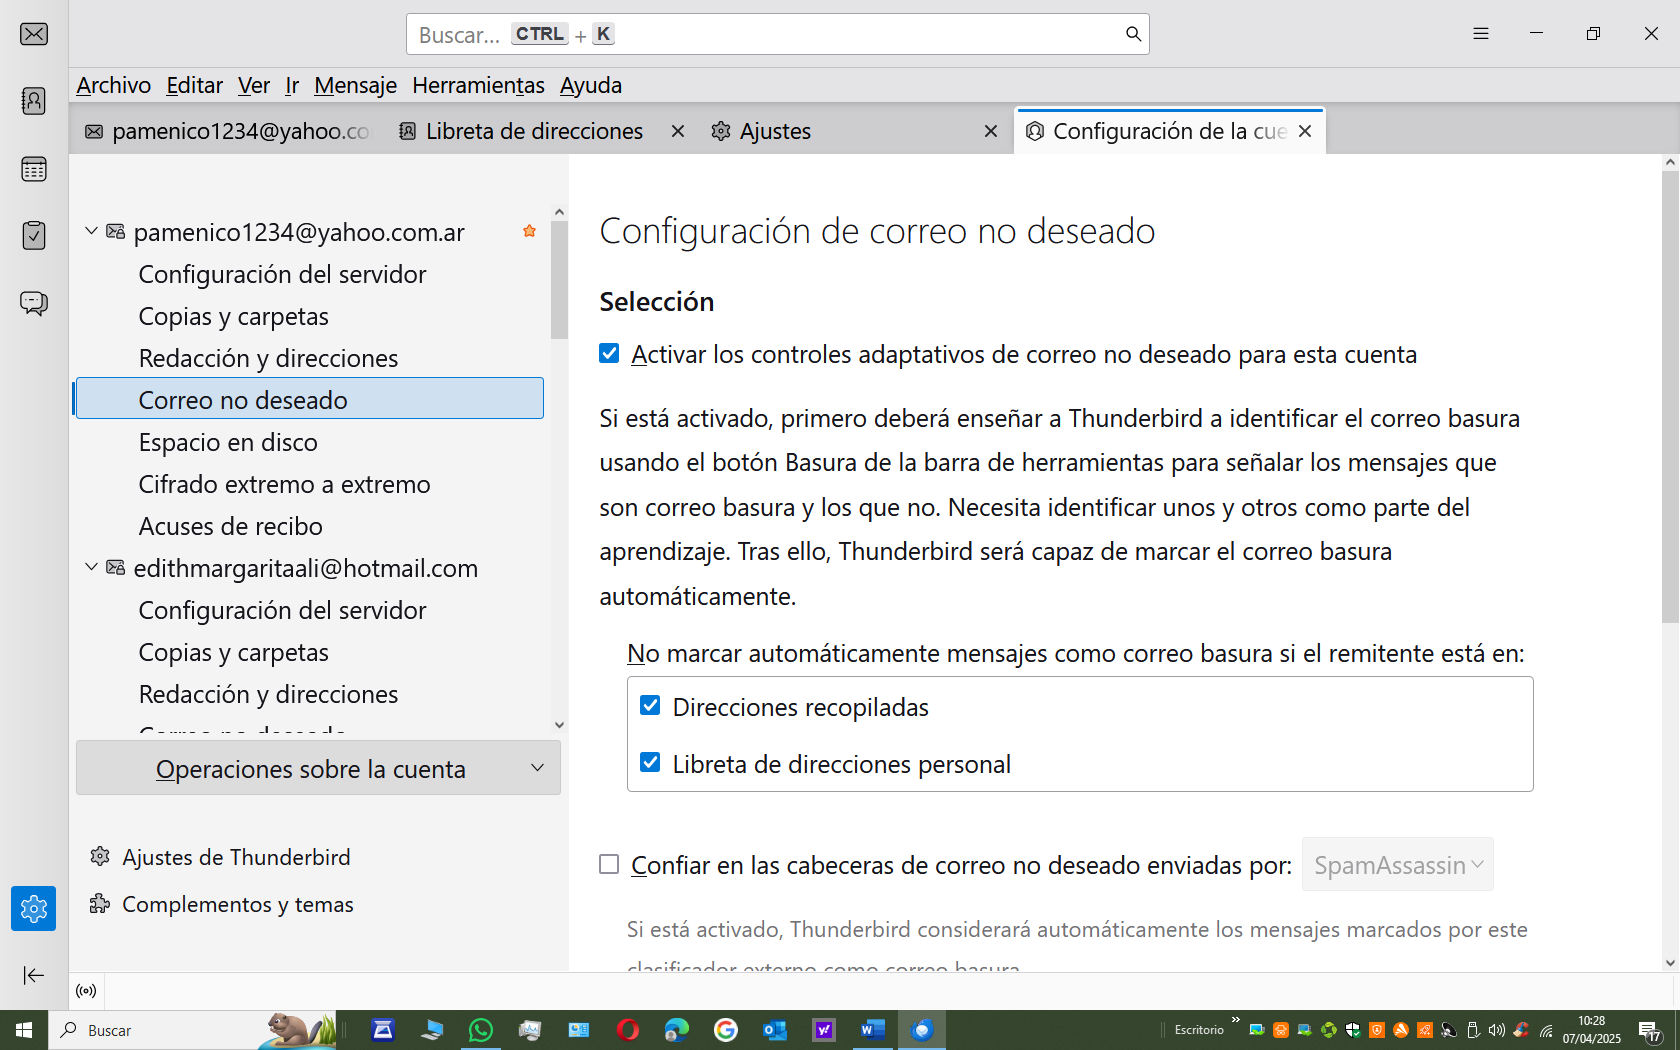
Task: Collapse the pamenico1234@yahoo.com.ar account tree
Action: point(91,231)
